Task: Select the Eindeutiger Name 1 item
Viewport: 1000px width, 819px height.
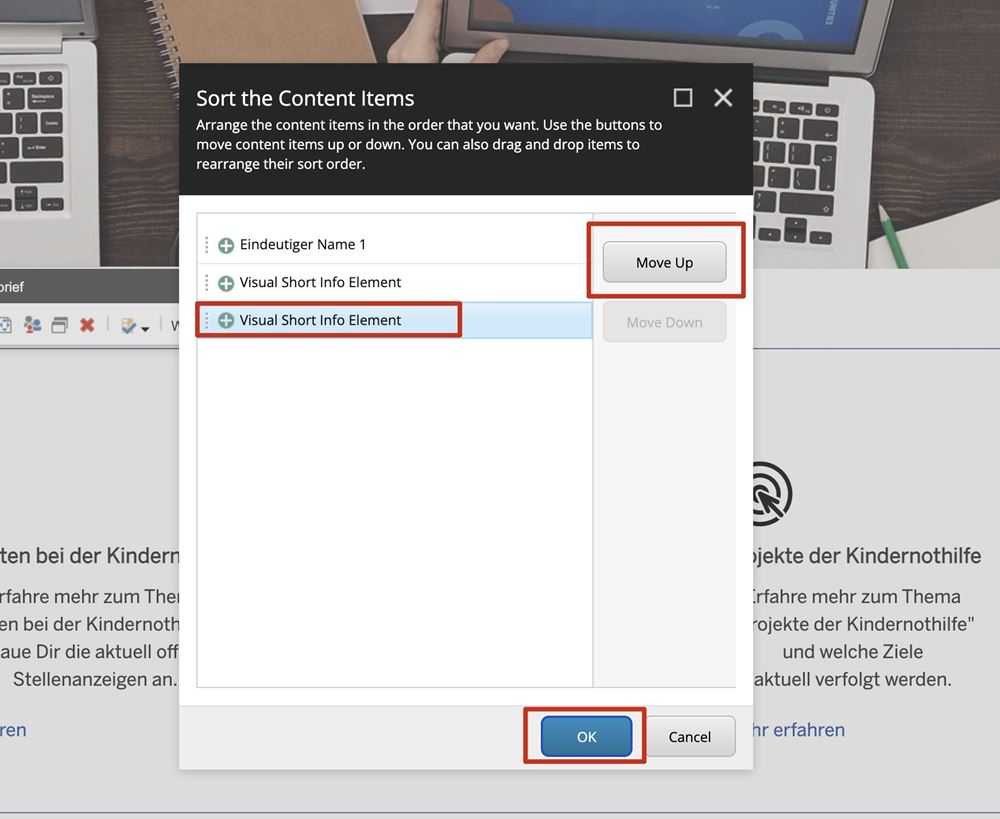Action: click(x=303, y=245)
